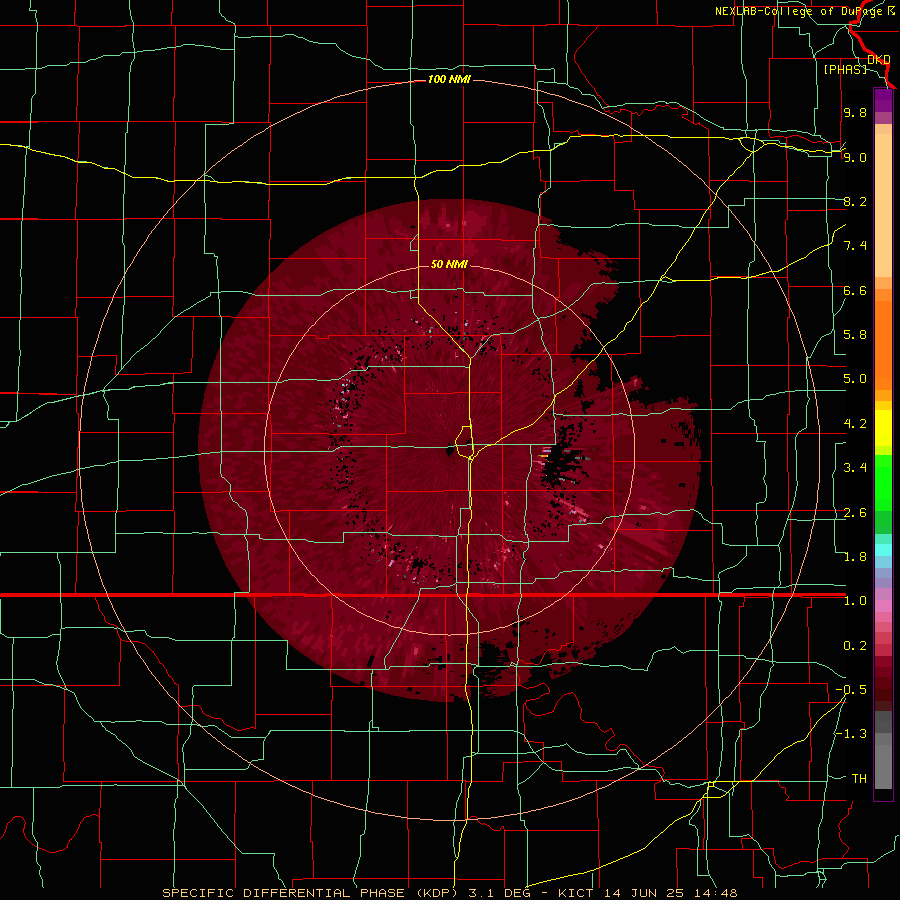
Task: Click the "TH" threshold legend label
Action: [859, 779]
